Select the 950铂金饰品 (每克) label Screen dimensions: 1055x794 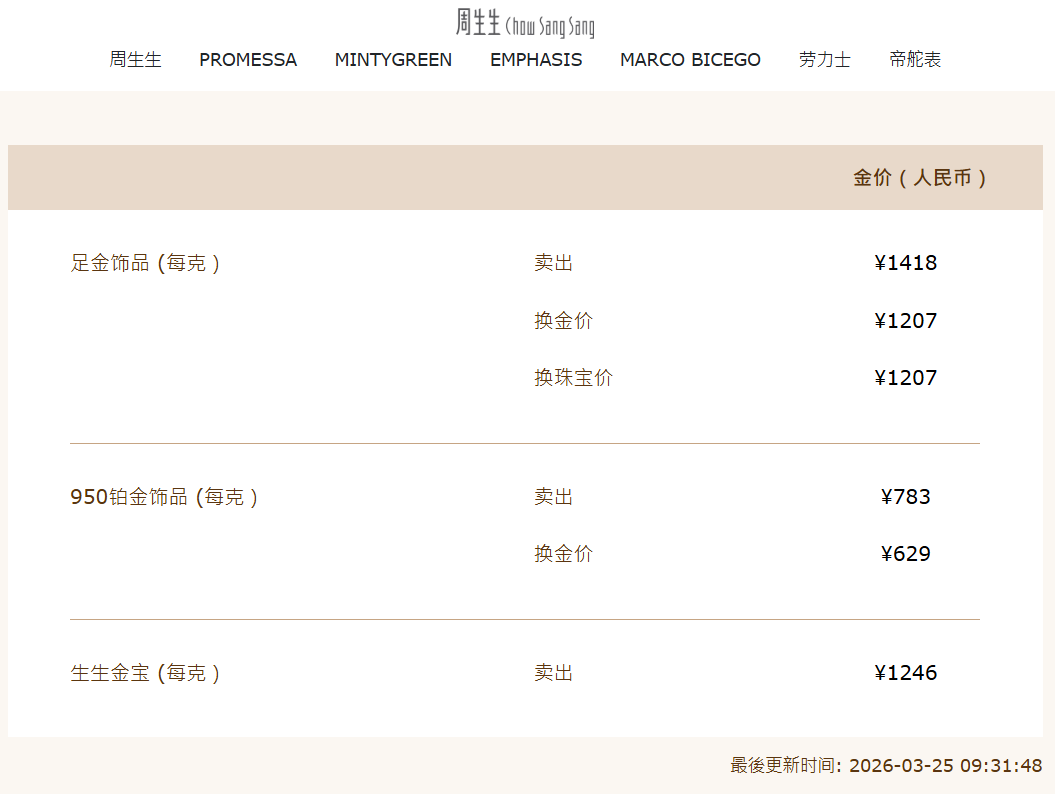(164, 497)
